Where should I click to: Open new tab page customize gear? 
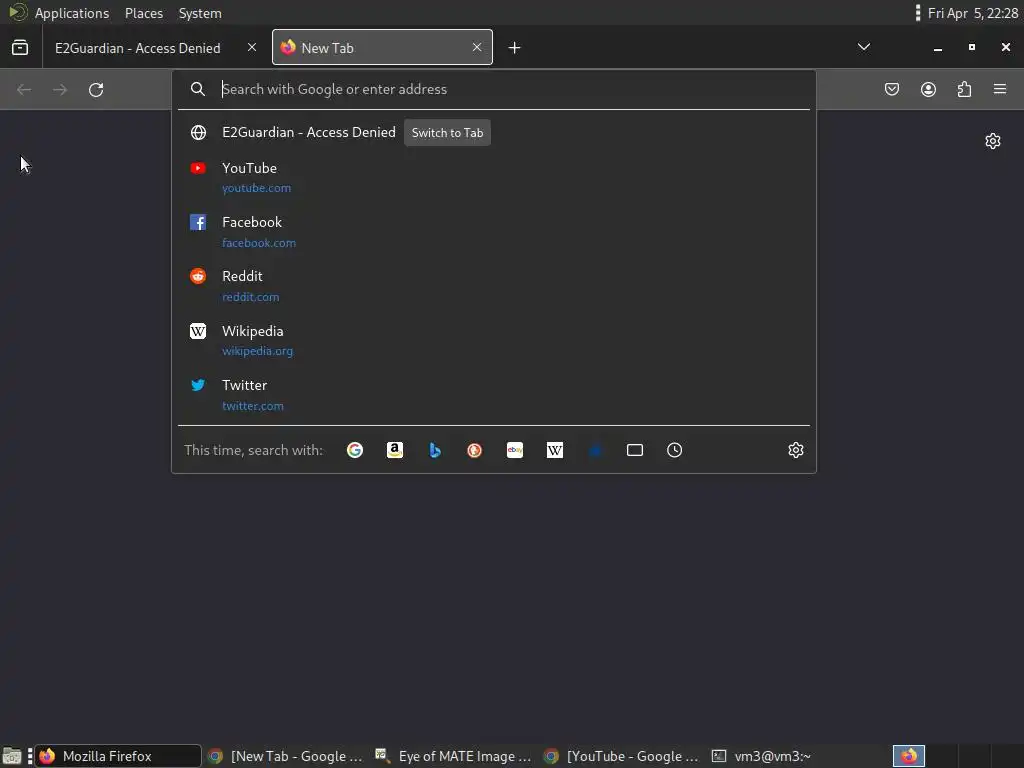coord(993,141)
